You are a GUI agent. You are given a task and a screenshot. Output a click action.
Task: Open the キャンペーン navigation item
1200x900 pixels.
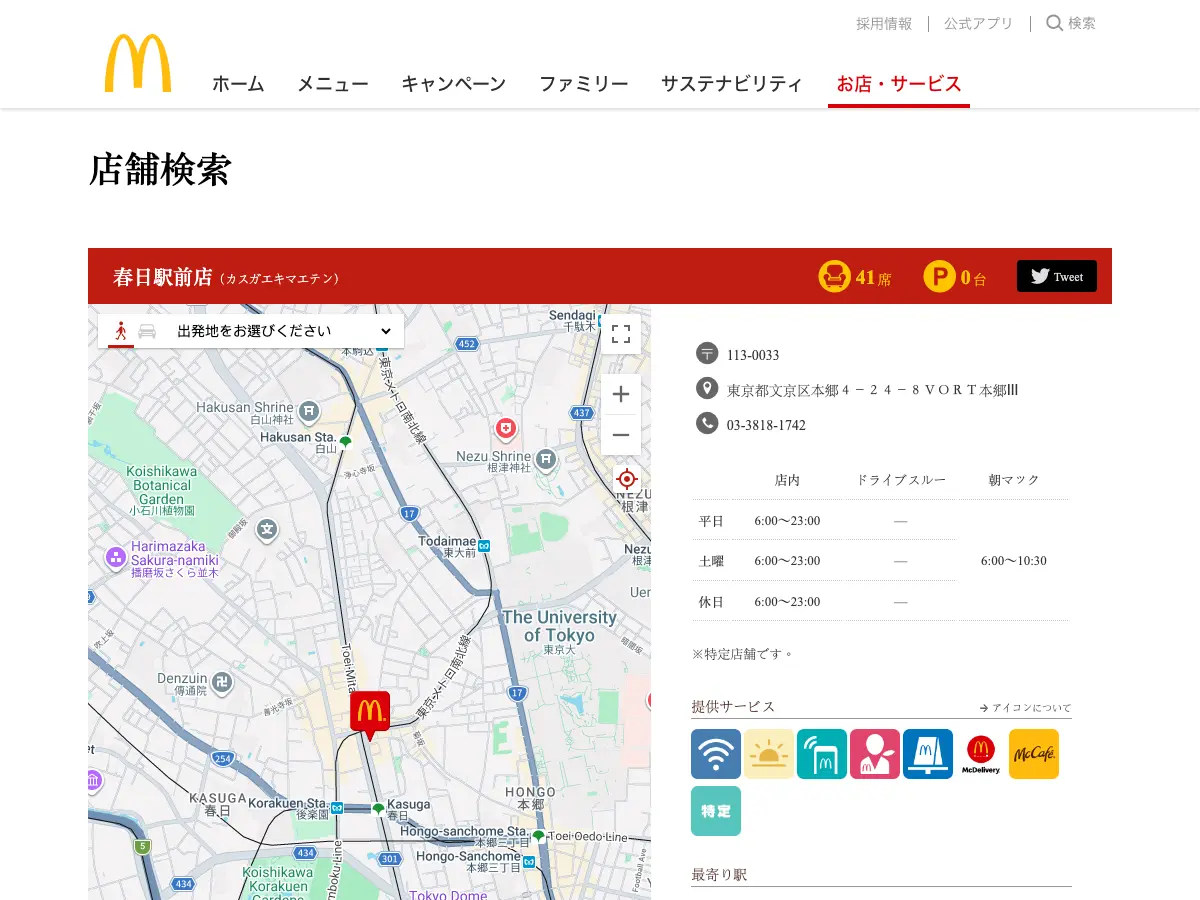click(x=454, y=84)
